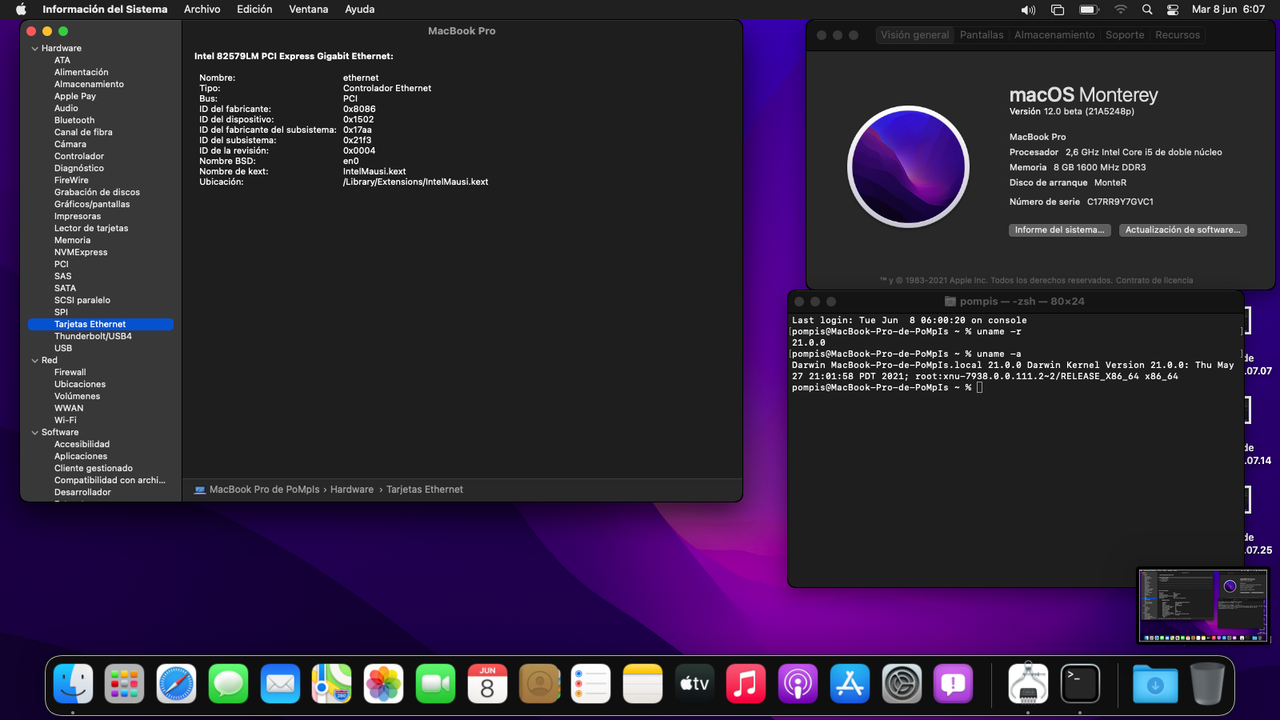Select Tarjetas Ethernet in sidebar
This screenshot has width=1280, height=720.
point(100,324)
